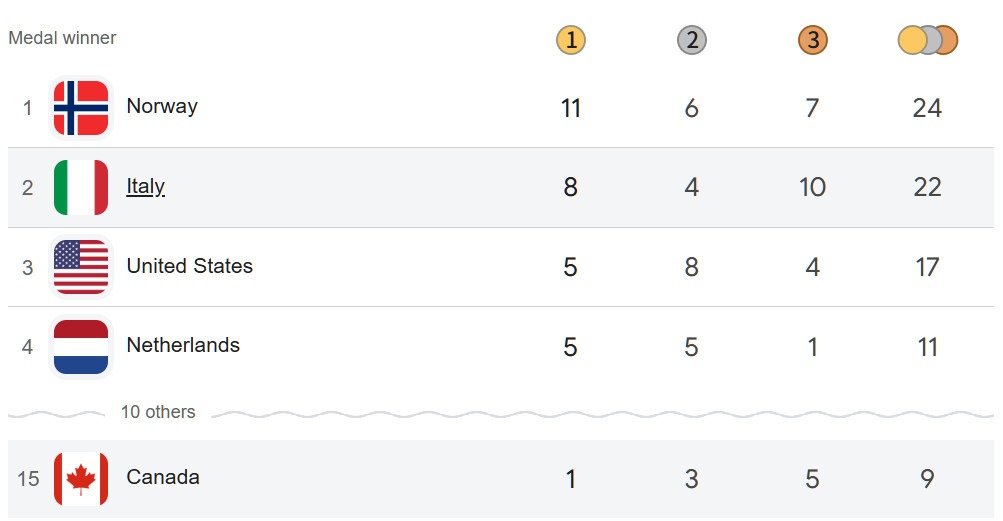1003x521 pixels.
Task: Click the gold medal column icon
Action: (570, 40)
